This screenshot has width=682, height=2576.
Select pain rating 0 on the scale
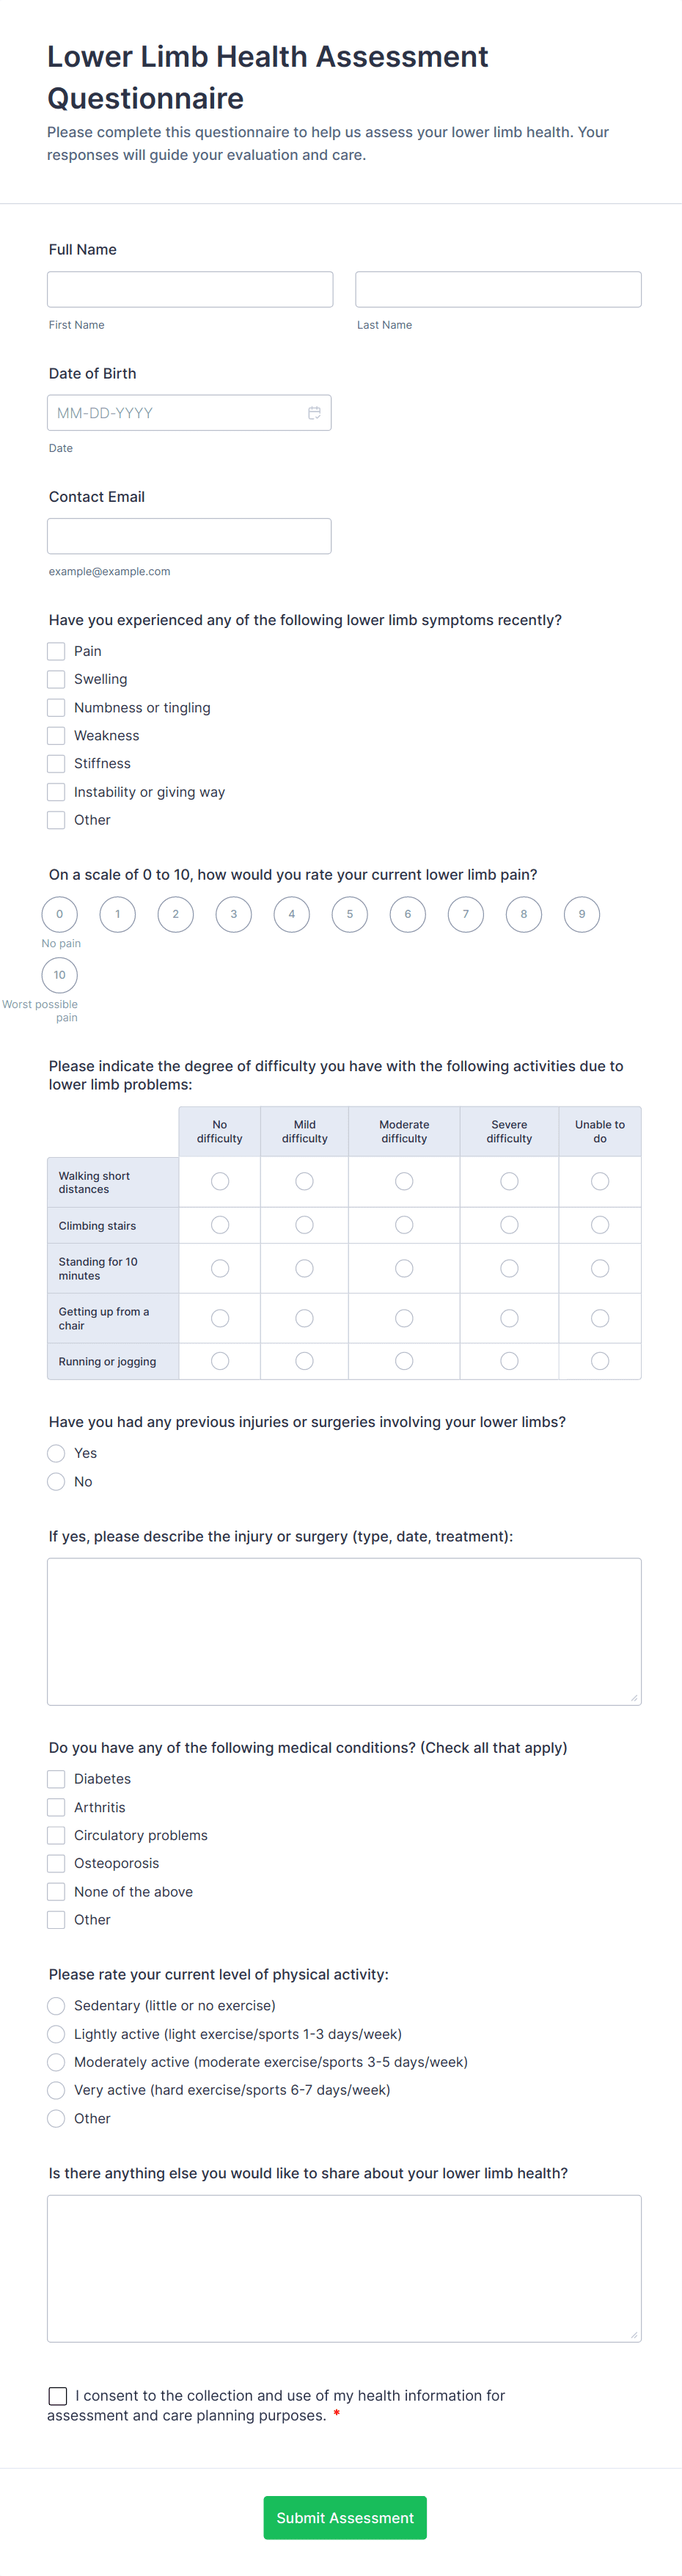pyautogui.click(x=60, y=914)
